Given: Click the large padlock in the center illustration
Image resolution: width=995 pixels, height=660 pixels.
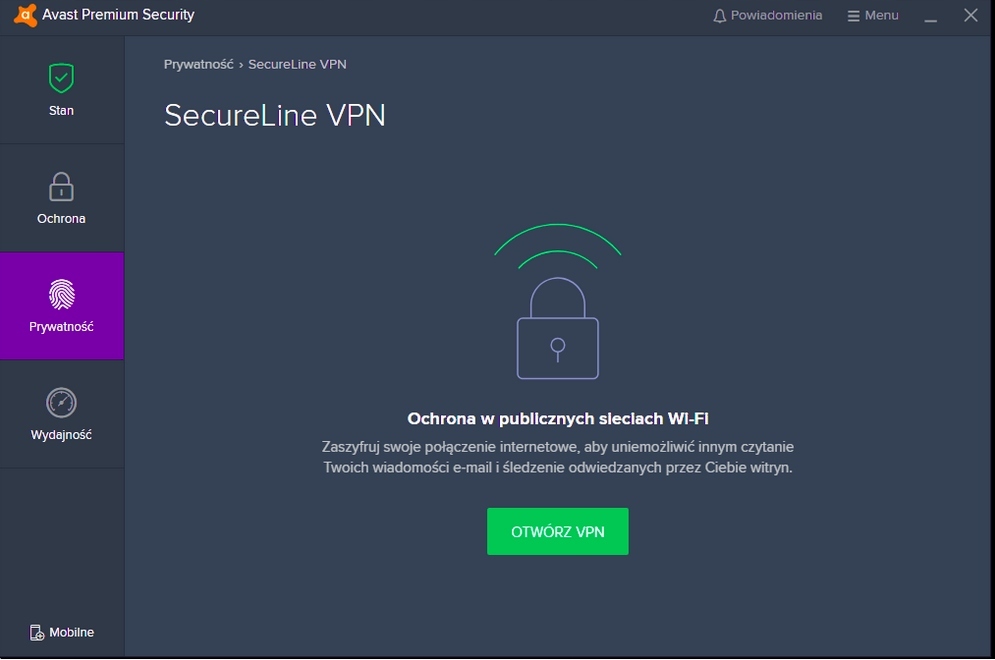Looking at the screenshot, I should 557,332.
